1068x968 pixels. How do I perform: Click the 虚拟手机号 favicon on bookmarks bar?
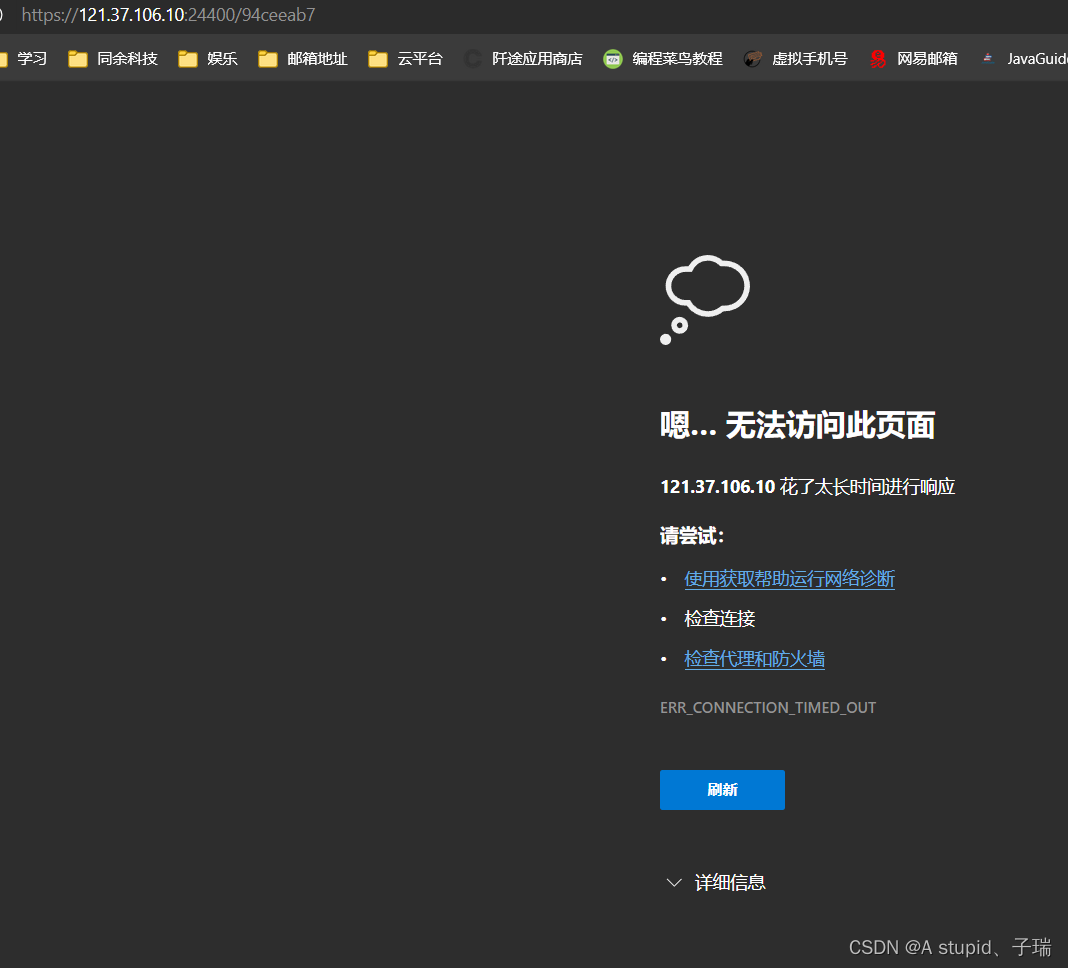753,59
